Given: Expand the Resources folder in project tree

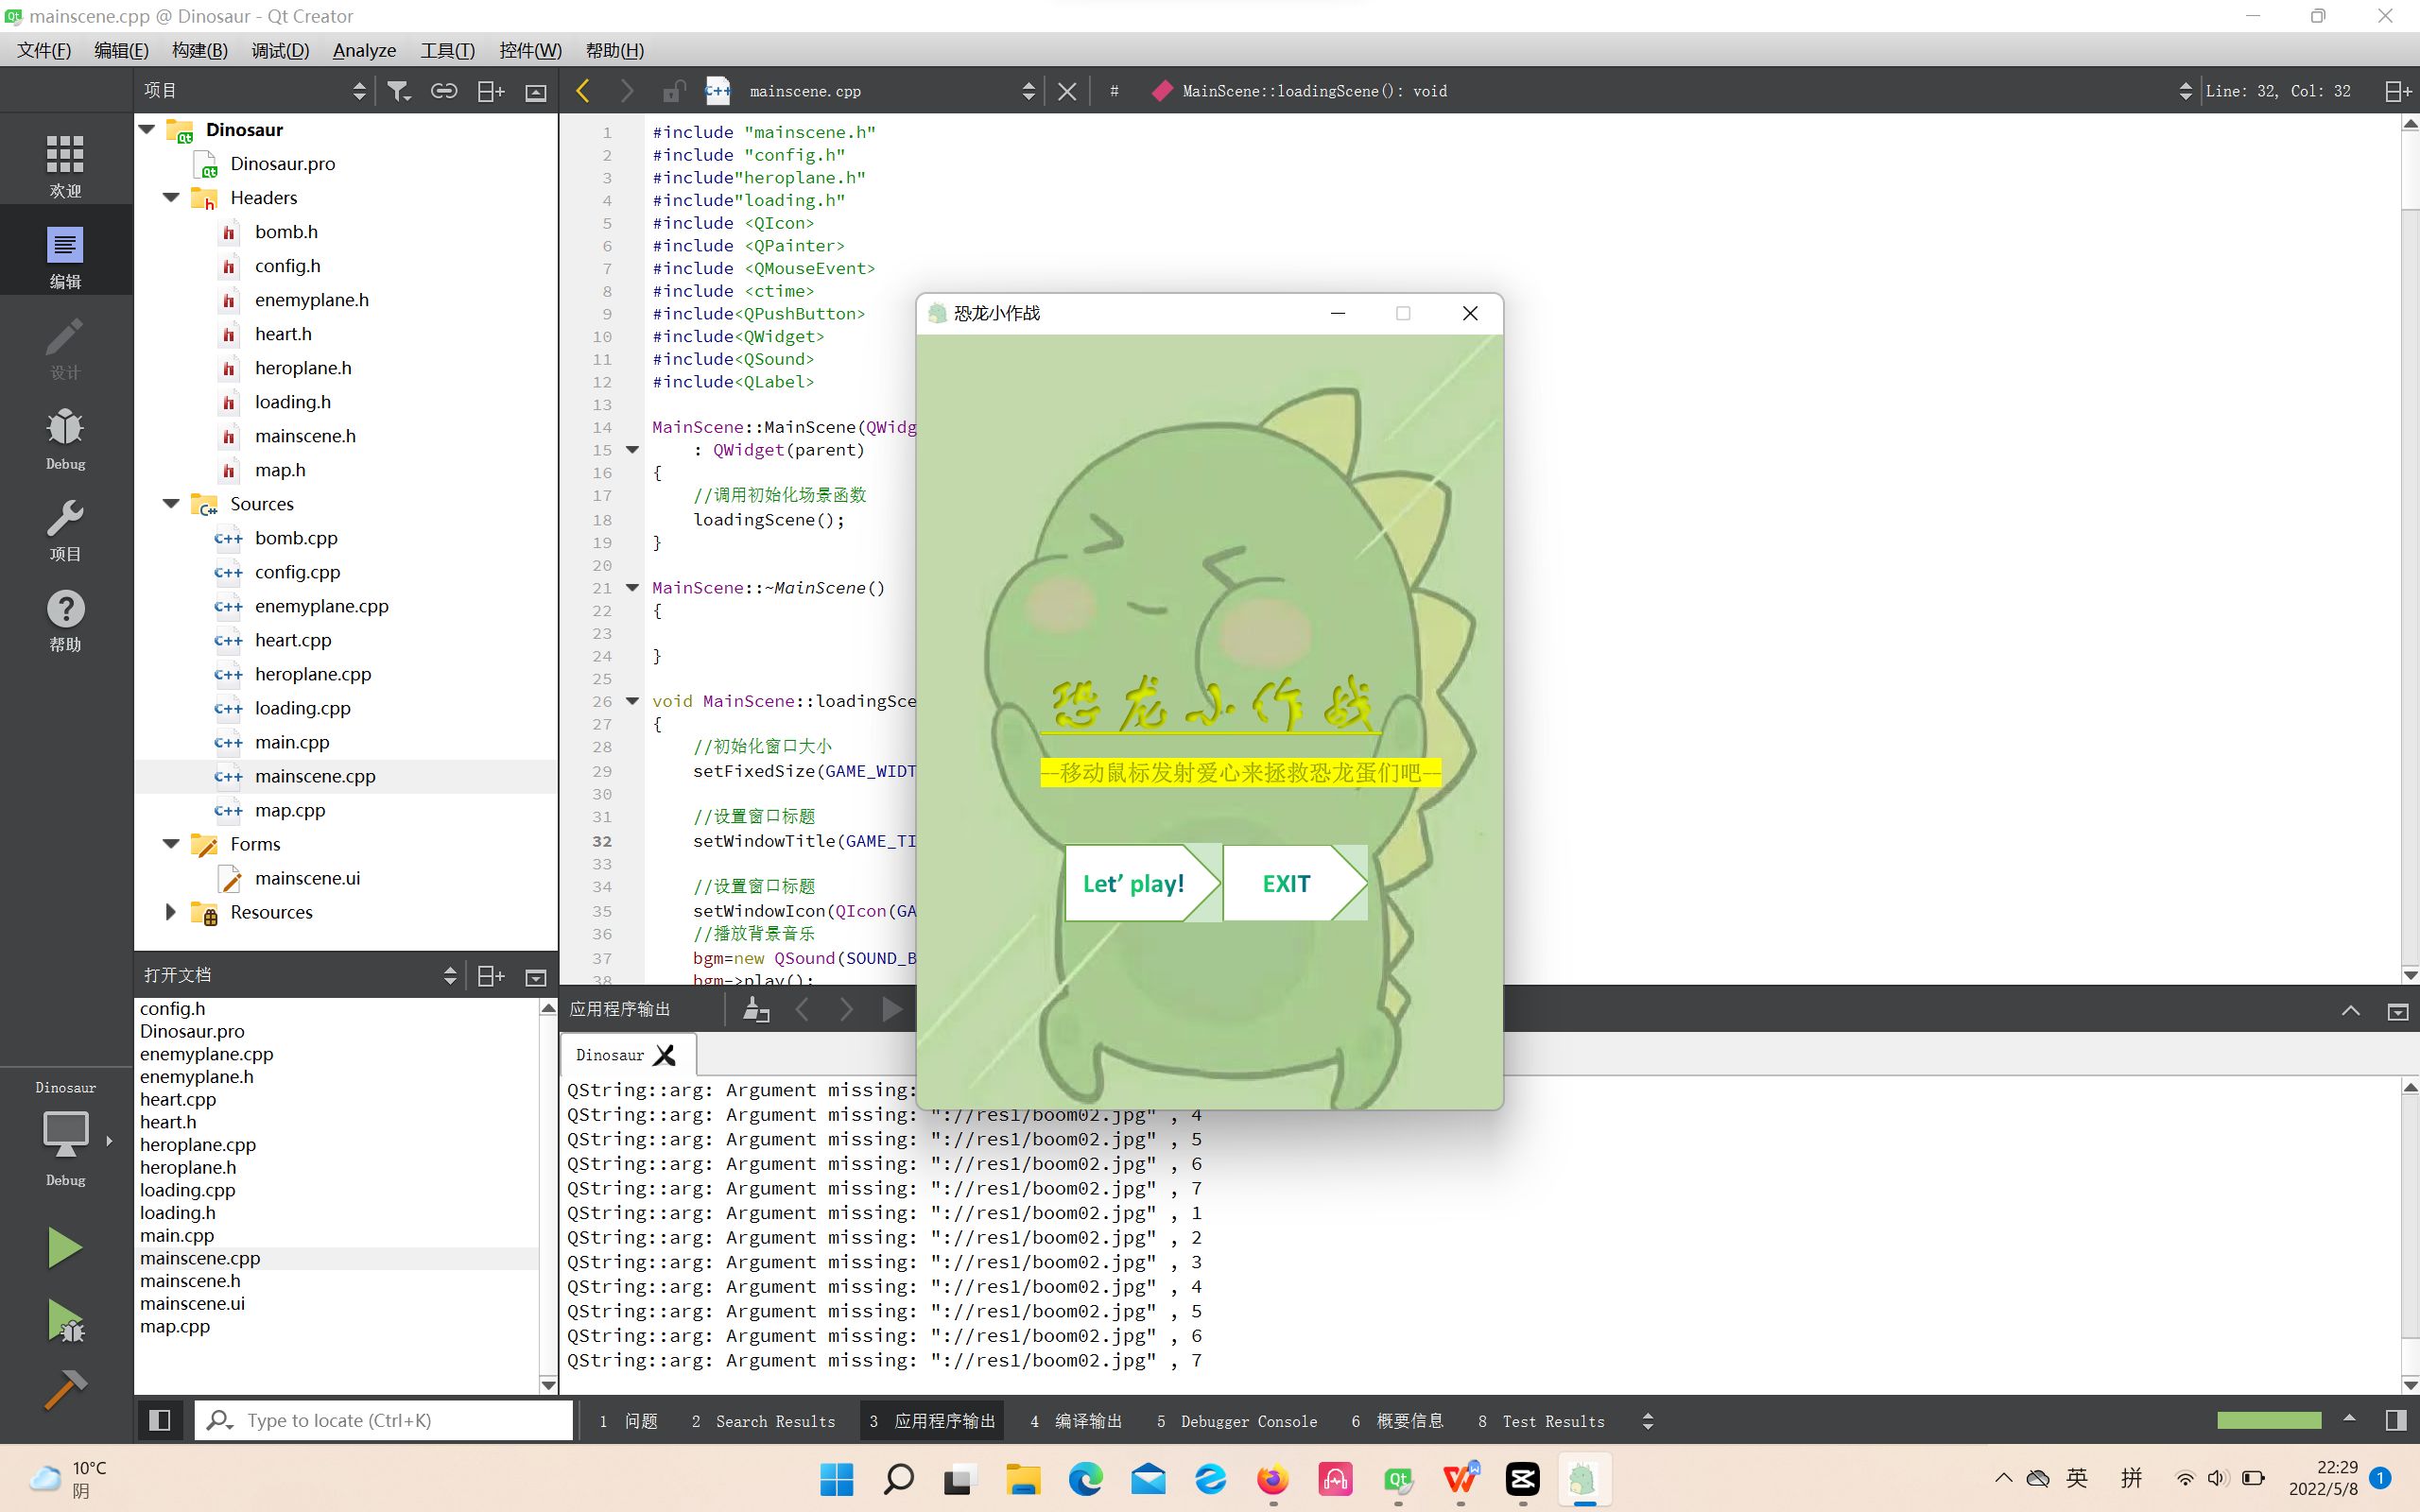Looking at the screenshot, I should coord(169,911).
